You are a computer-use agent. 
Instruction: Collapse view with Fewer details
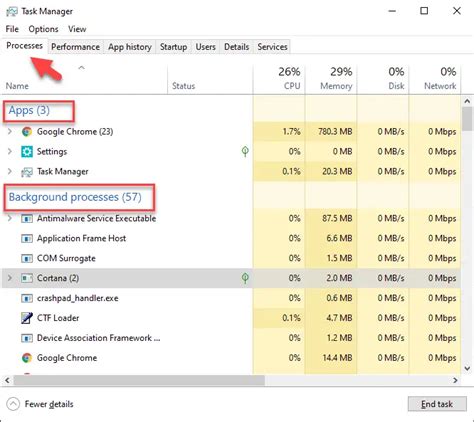pos(40,404)
